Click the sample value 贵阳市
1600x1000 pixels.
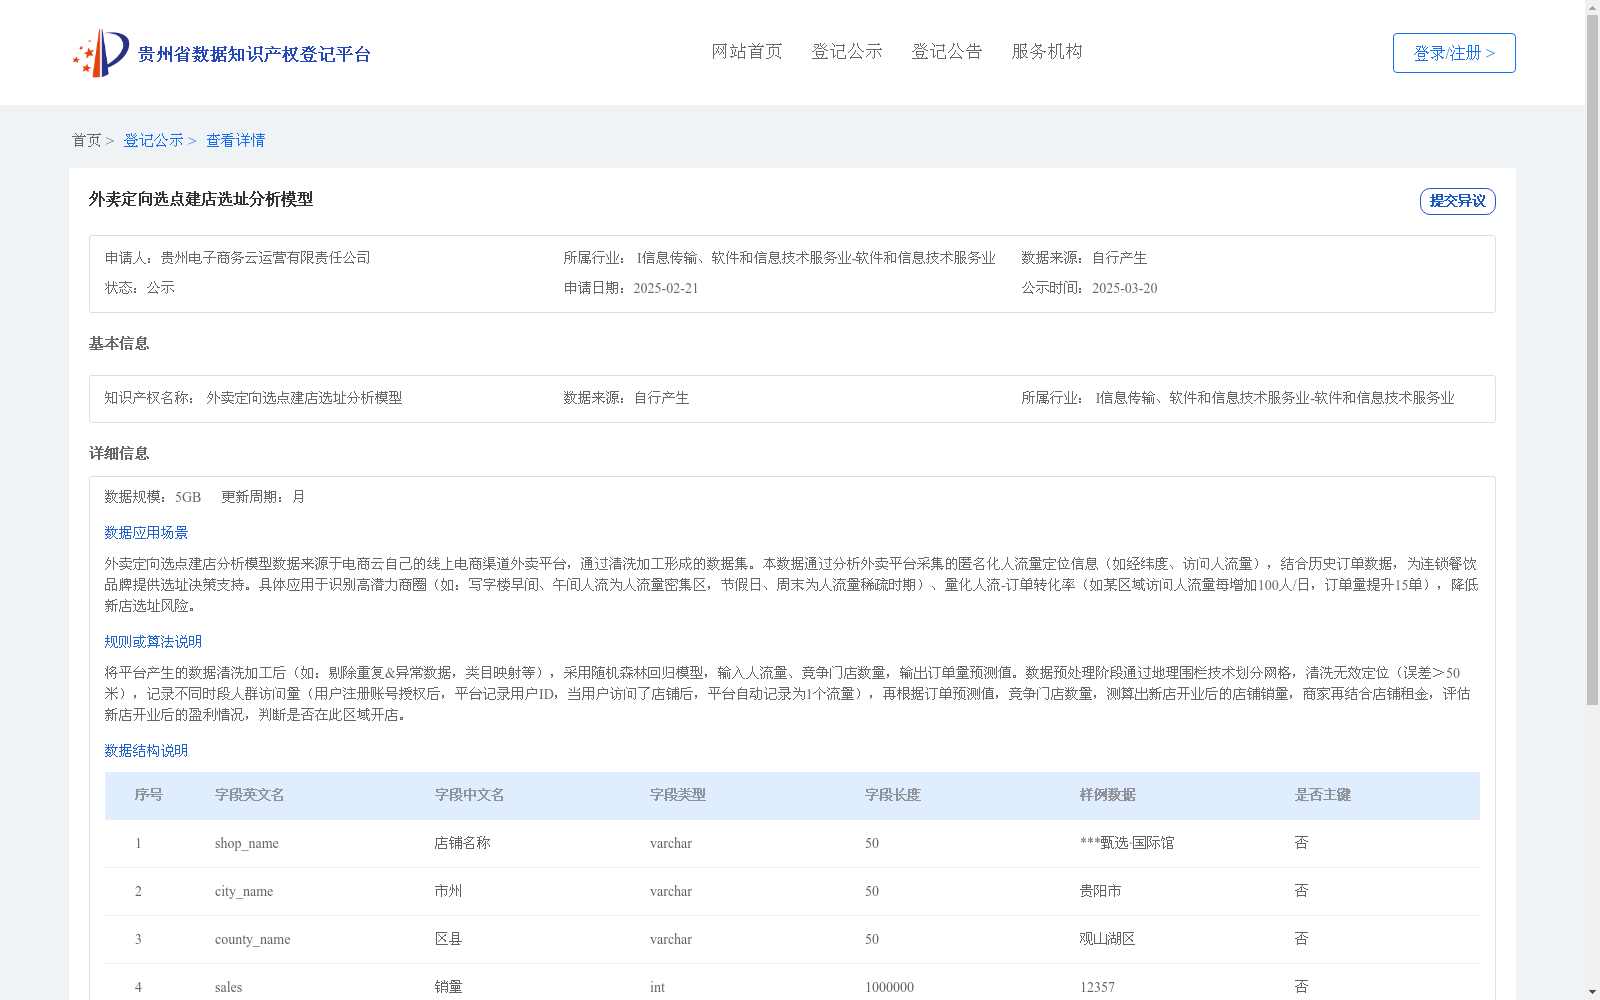pos(1101,891)
